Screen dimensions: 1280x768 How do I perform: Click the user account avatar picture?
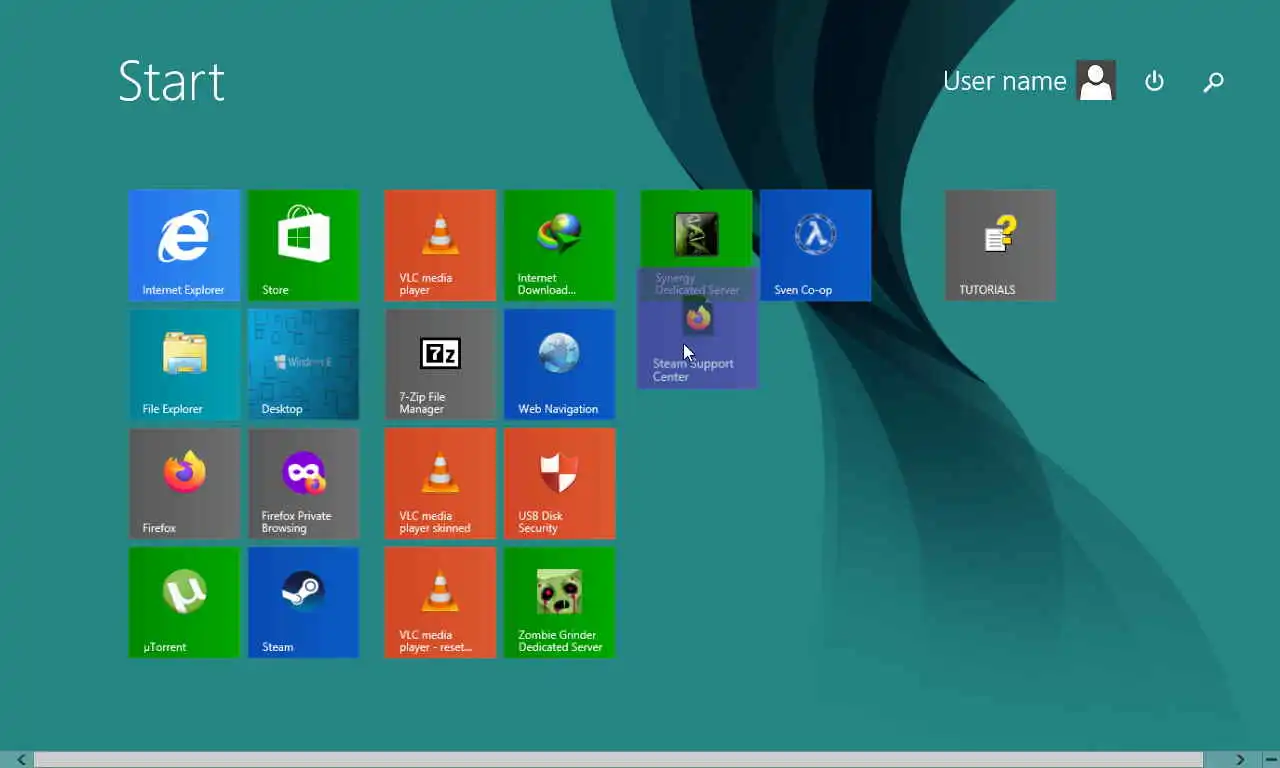[x=1096, y=81]
